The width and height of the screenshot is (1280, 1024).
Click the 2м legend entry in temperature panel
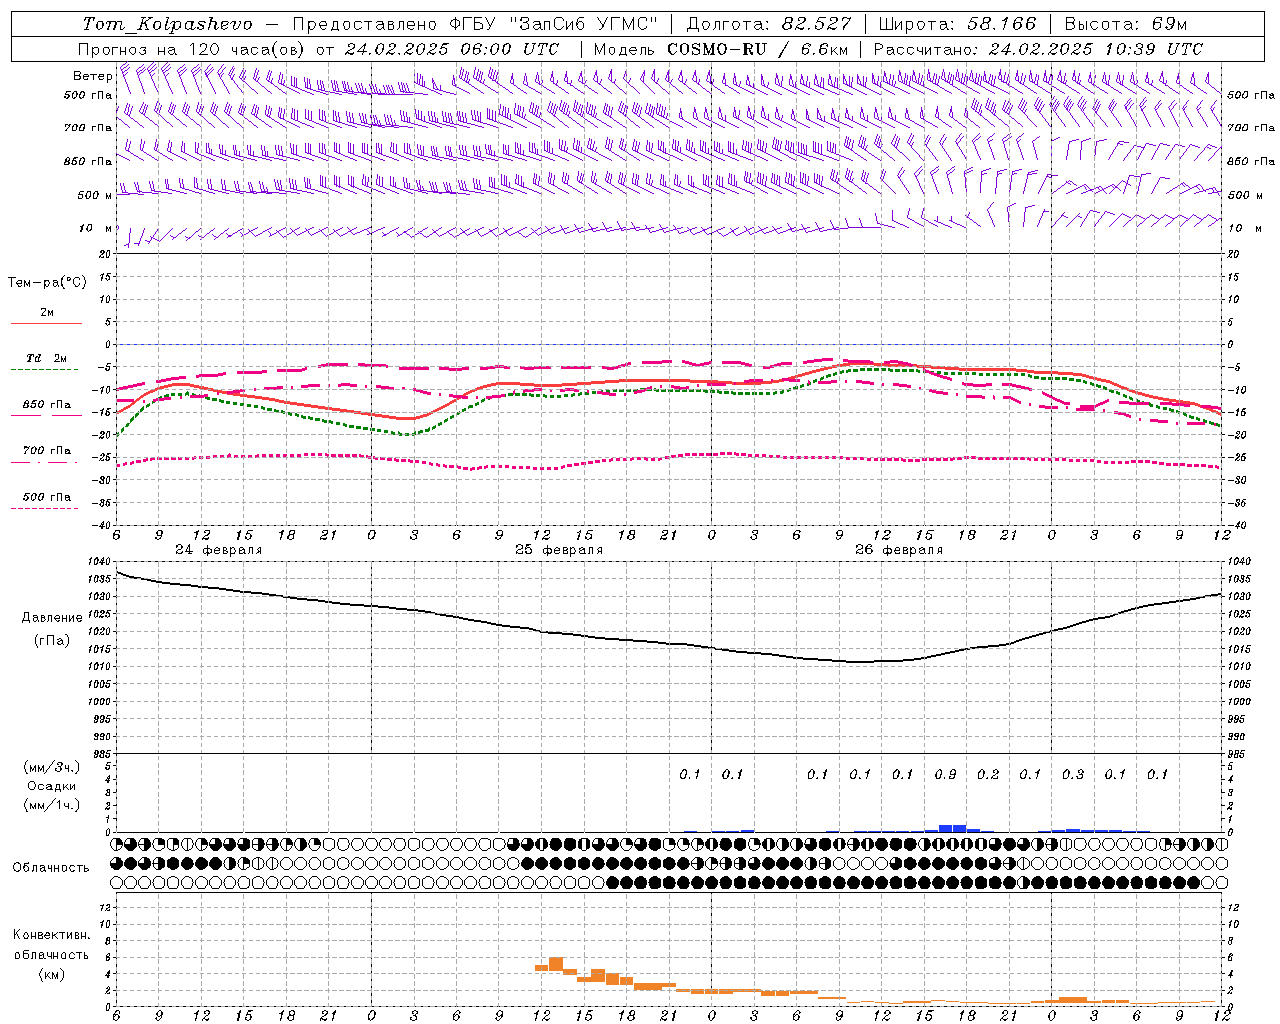(47, 312)
